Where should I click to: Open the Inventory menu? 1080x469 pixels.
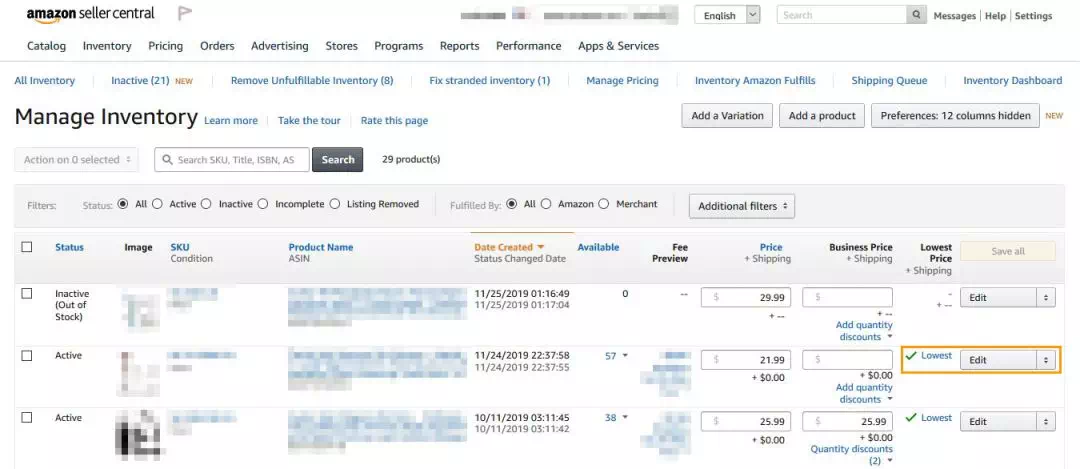pyautogui.click(x=107, y=46)
